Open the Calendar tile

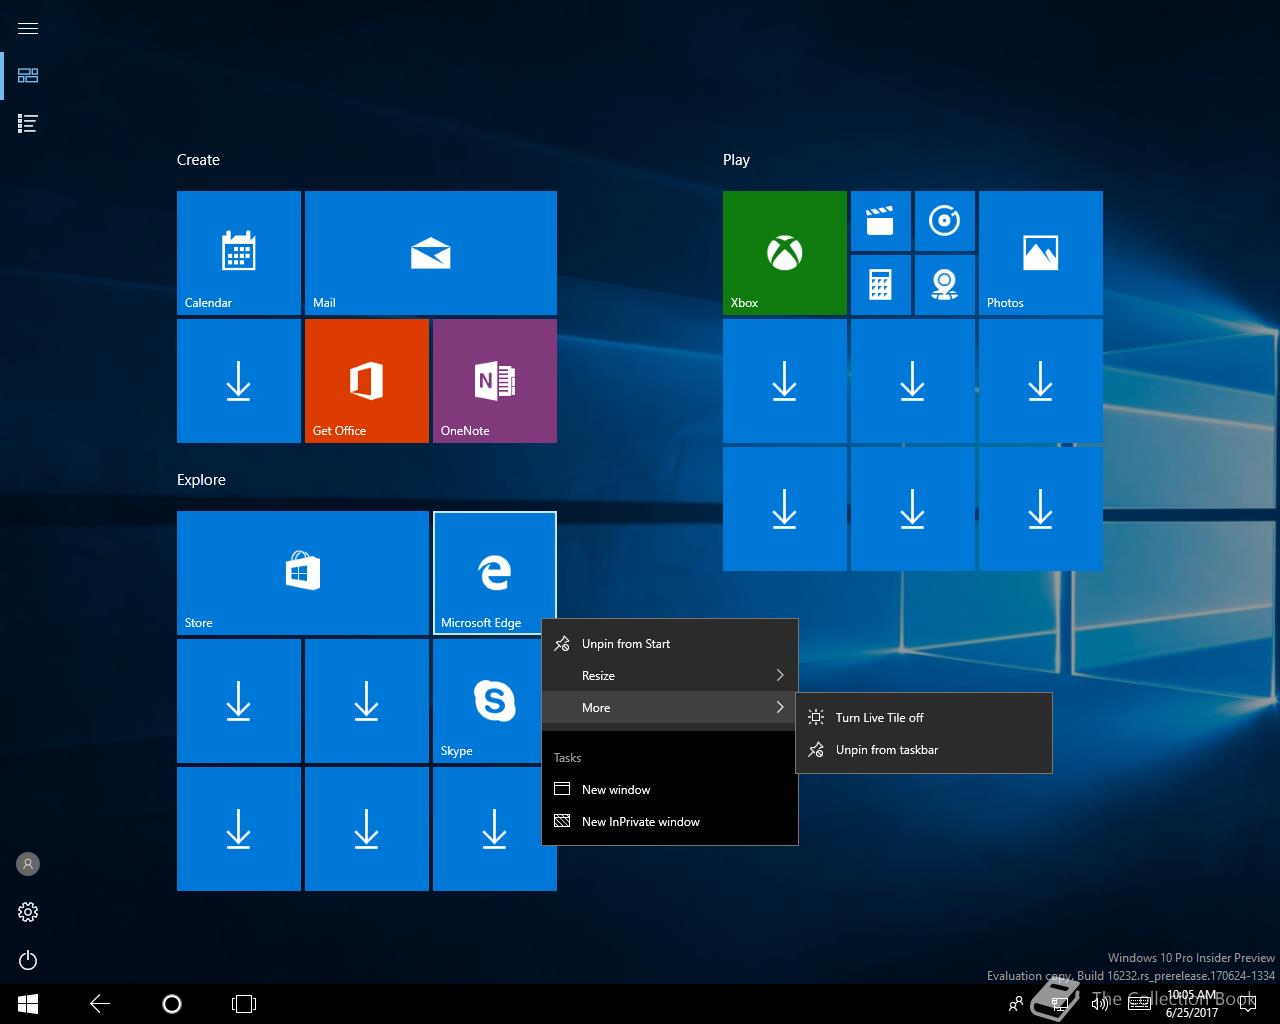(x=239, y=253)
